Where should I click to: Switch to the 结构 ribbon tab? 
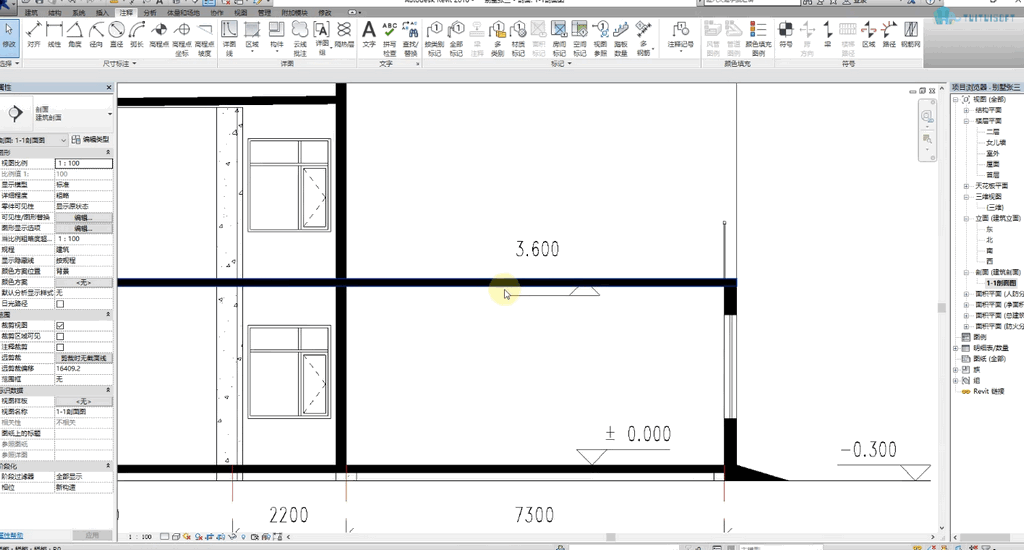(55, 12)
